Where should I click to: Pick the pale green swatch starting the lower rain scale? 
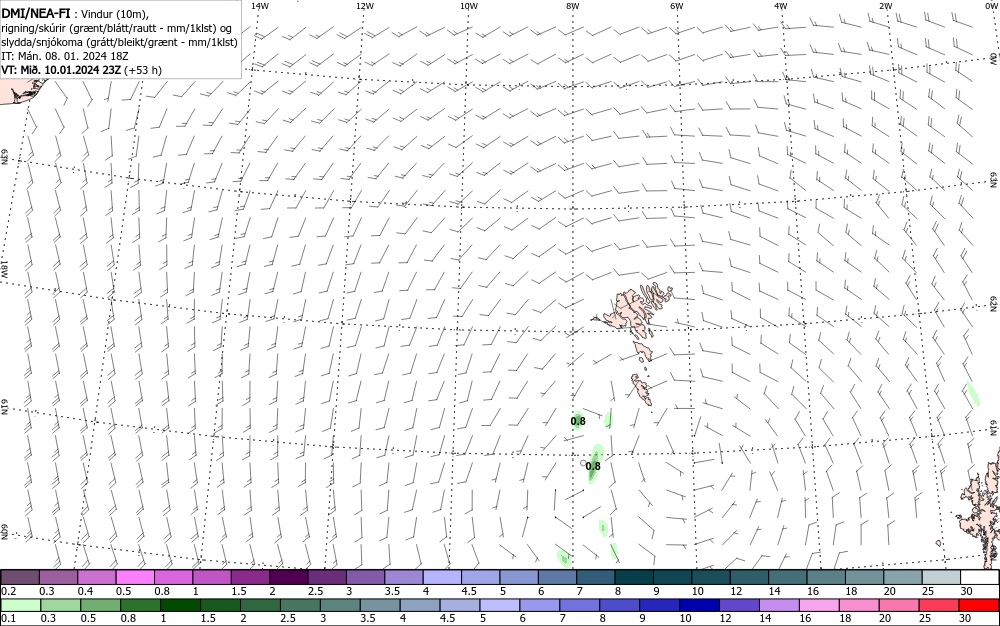(x=20, y=604)
